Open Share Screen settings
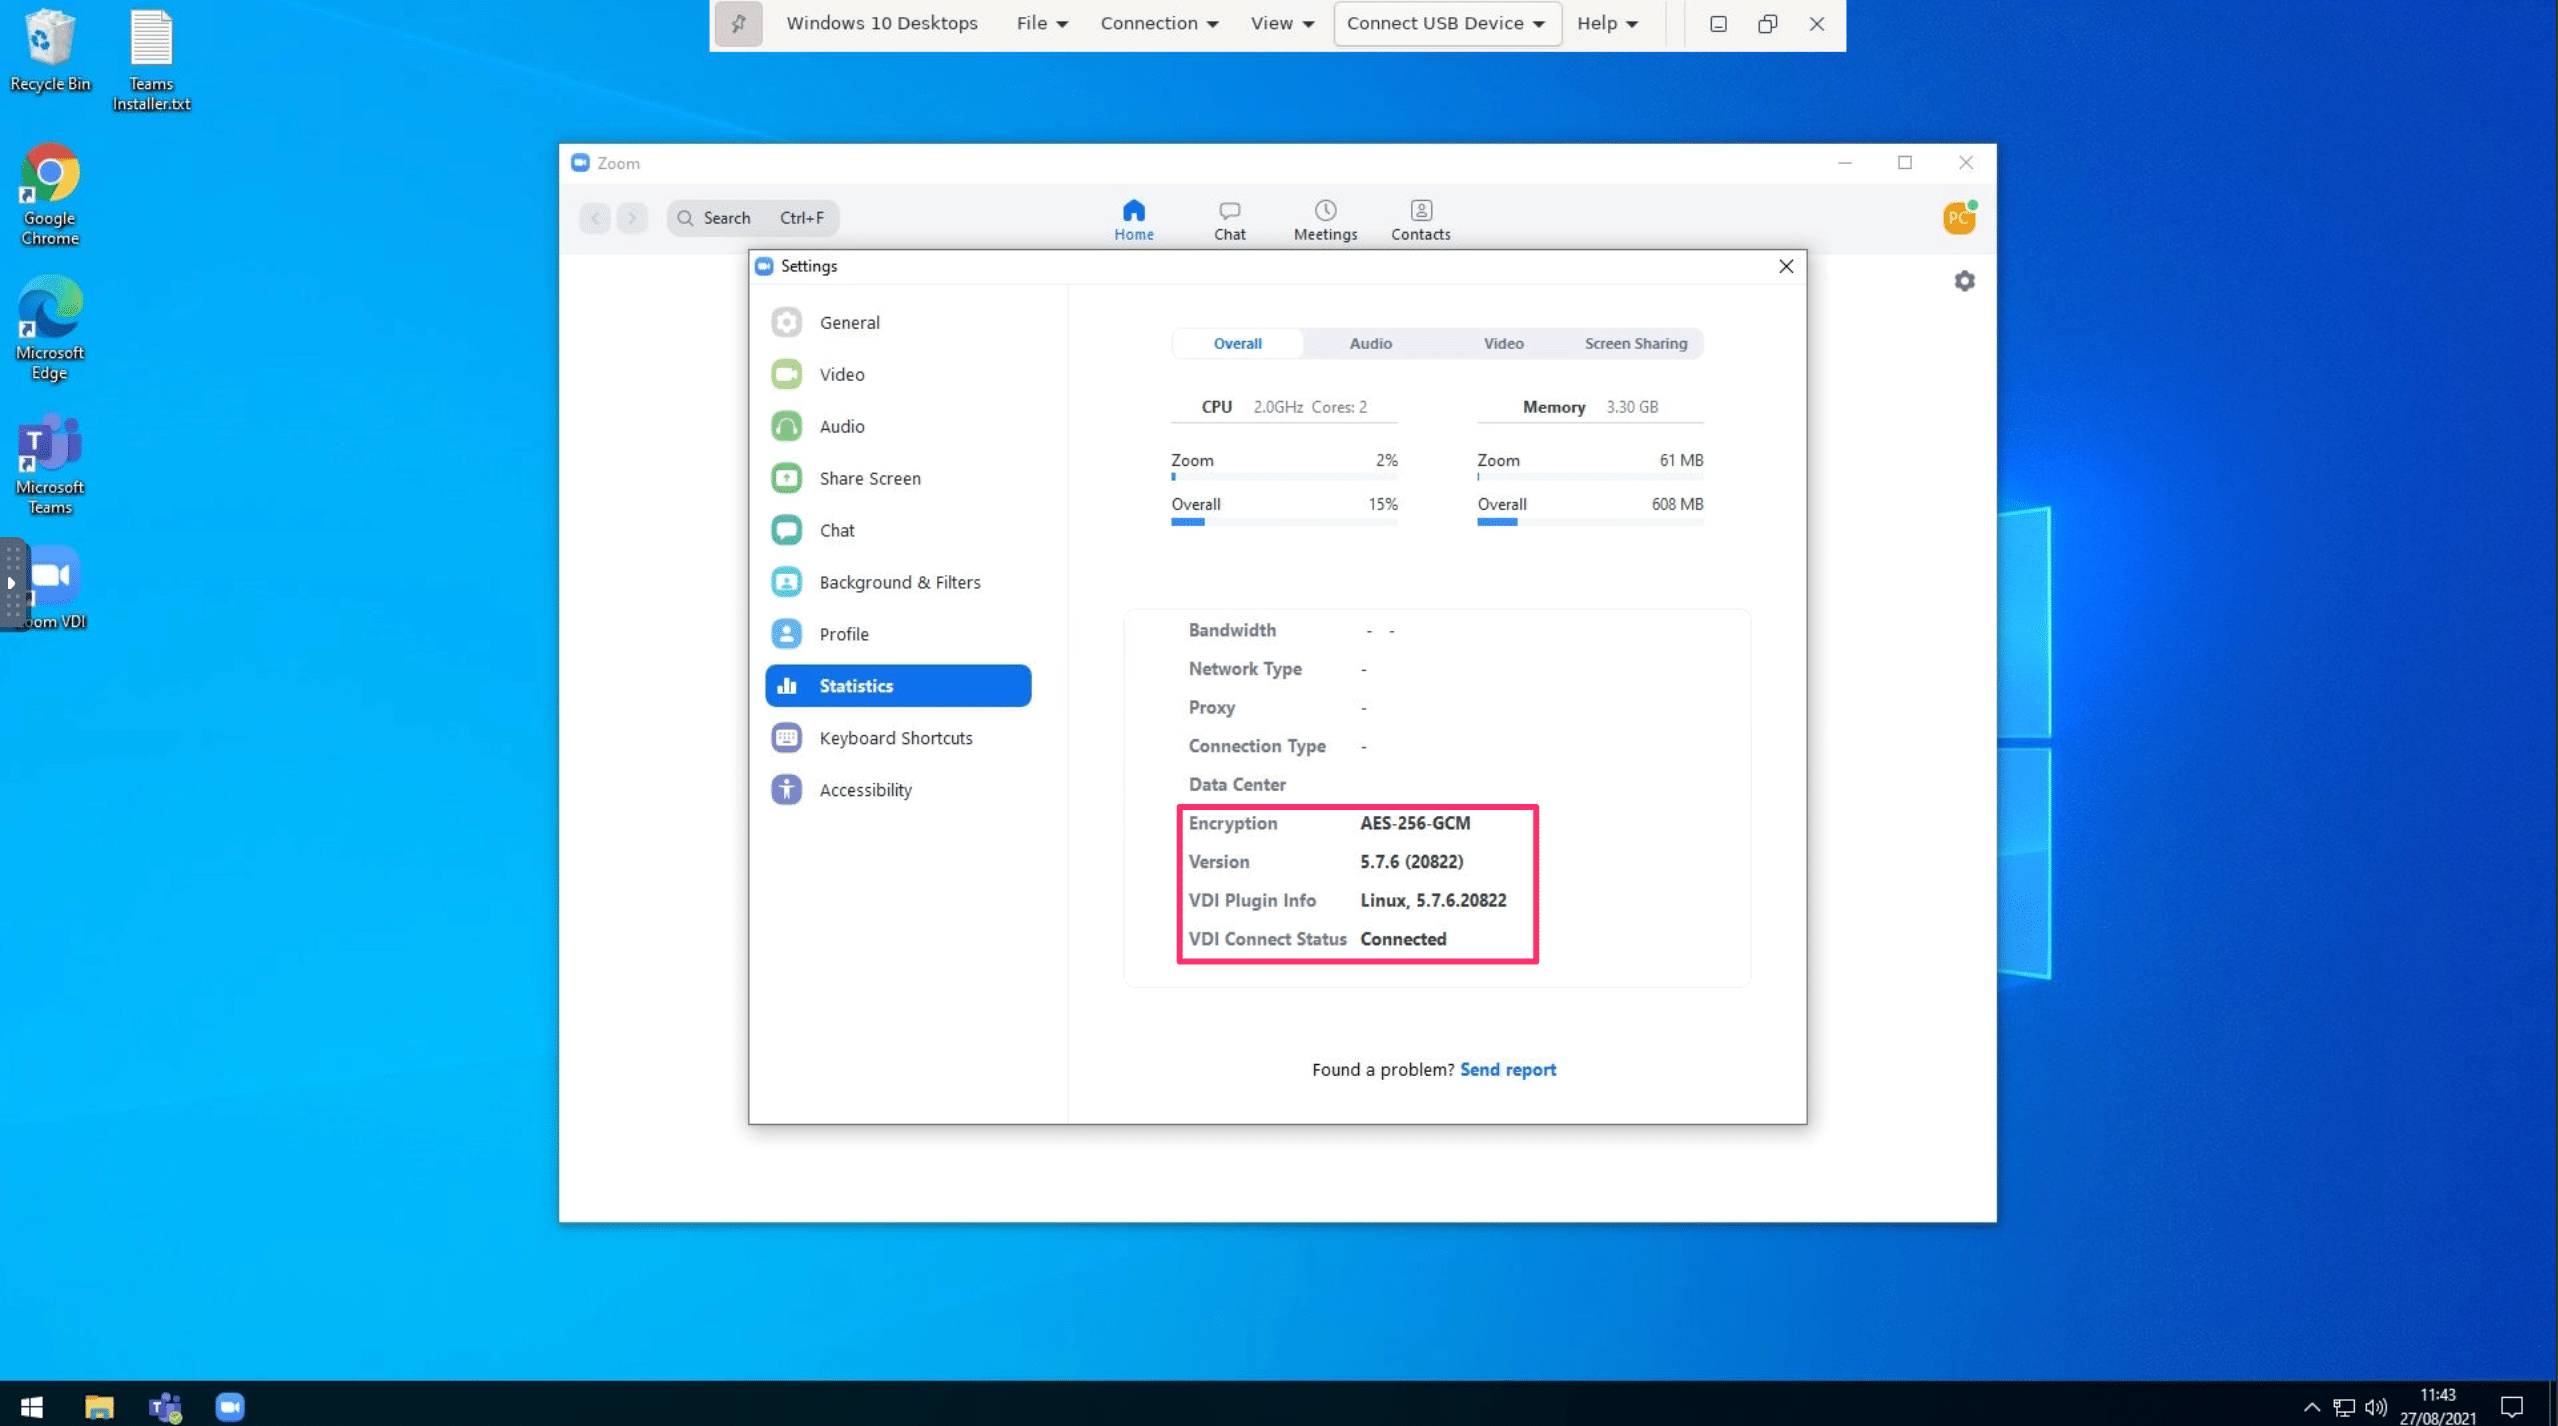This screenshot has width=2558, height=1426. pyautogui.click(x=898, y=478)
